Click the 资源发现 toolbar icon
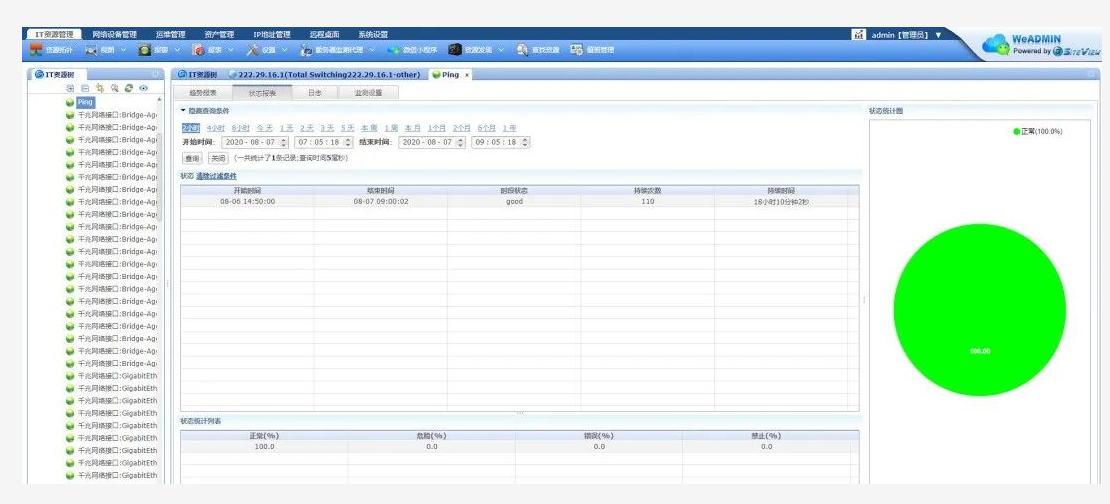Screen dimensions: 1110x504 (455, 50)
